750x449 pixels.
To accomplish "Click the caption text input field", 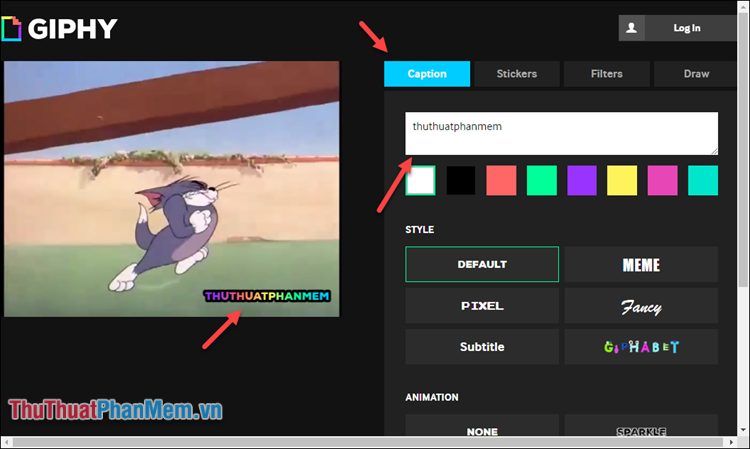I will [562, 133].
